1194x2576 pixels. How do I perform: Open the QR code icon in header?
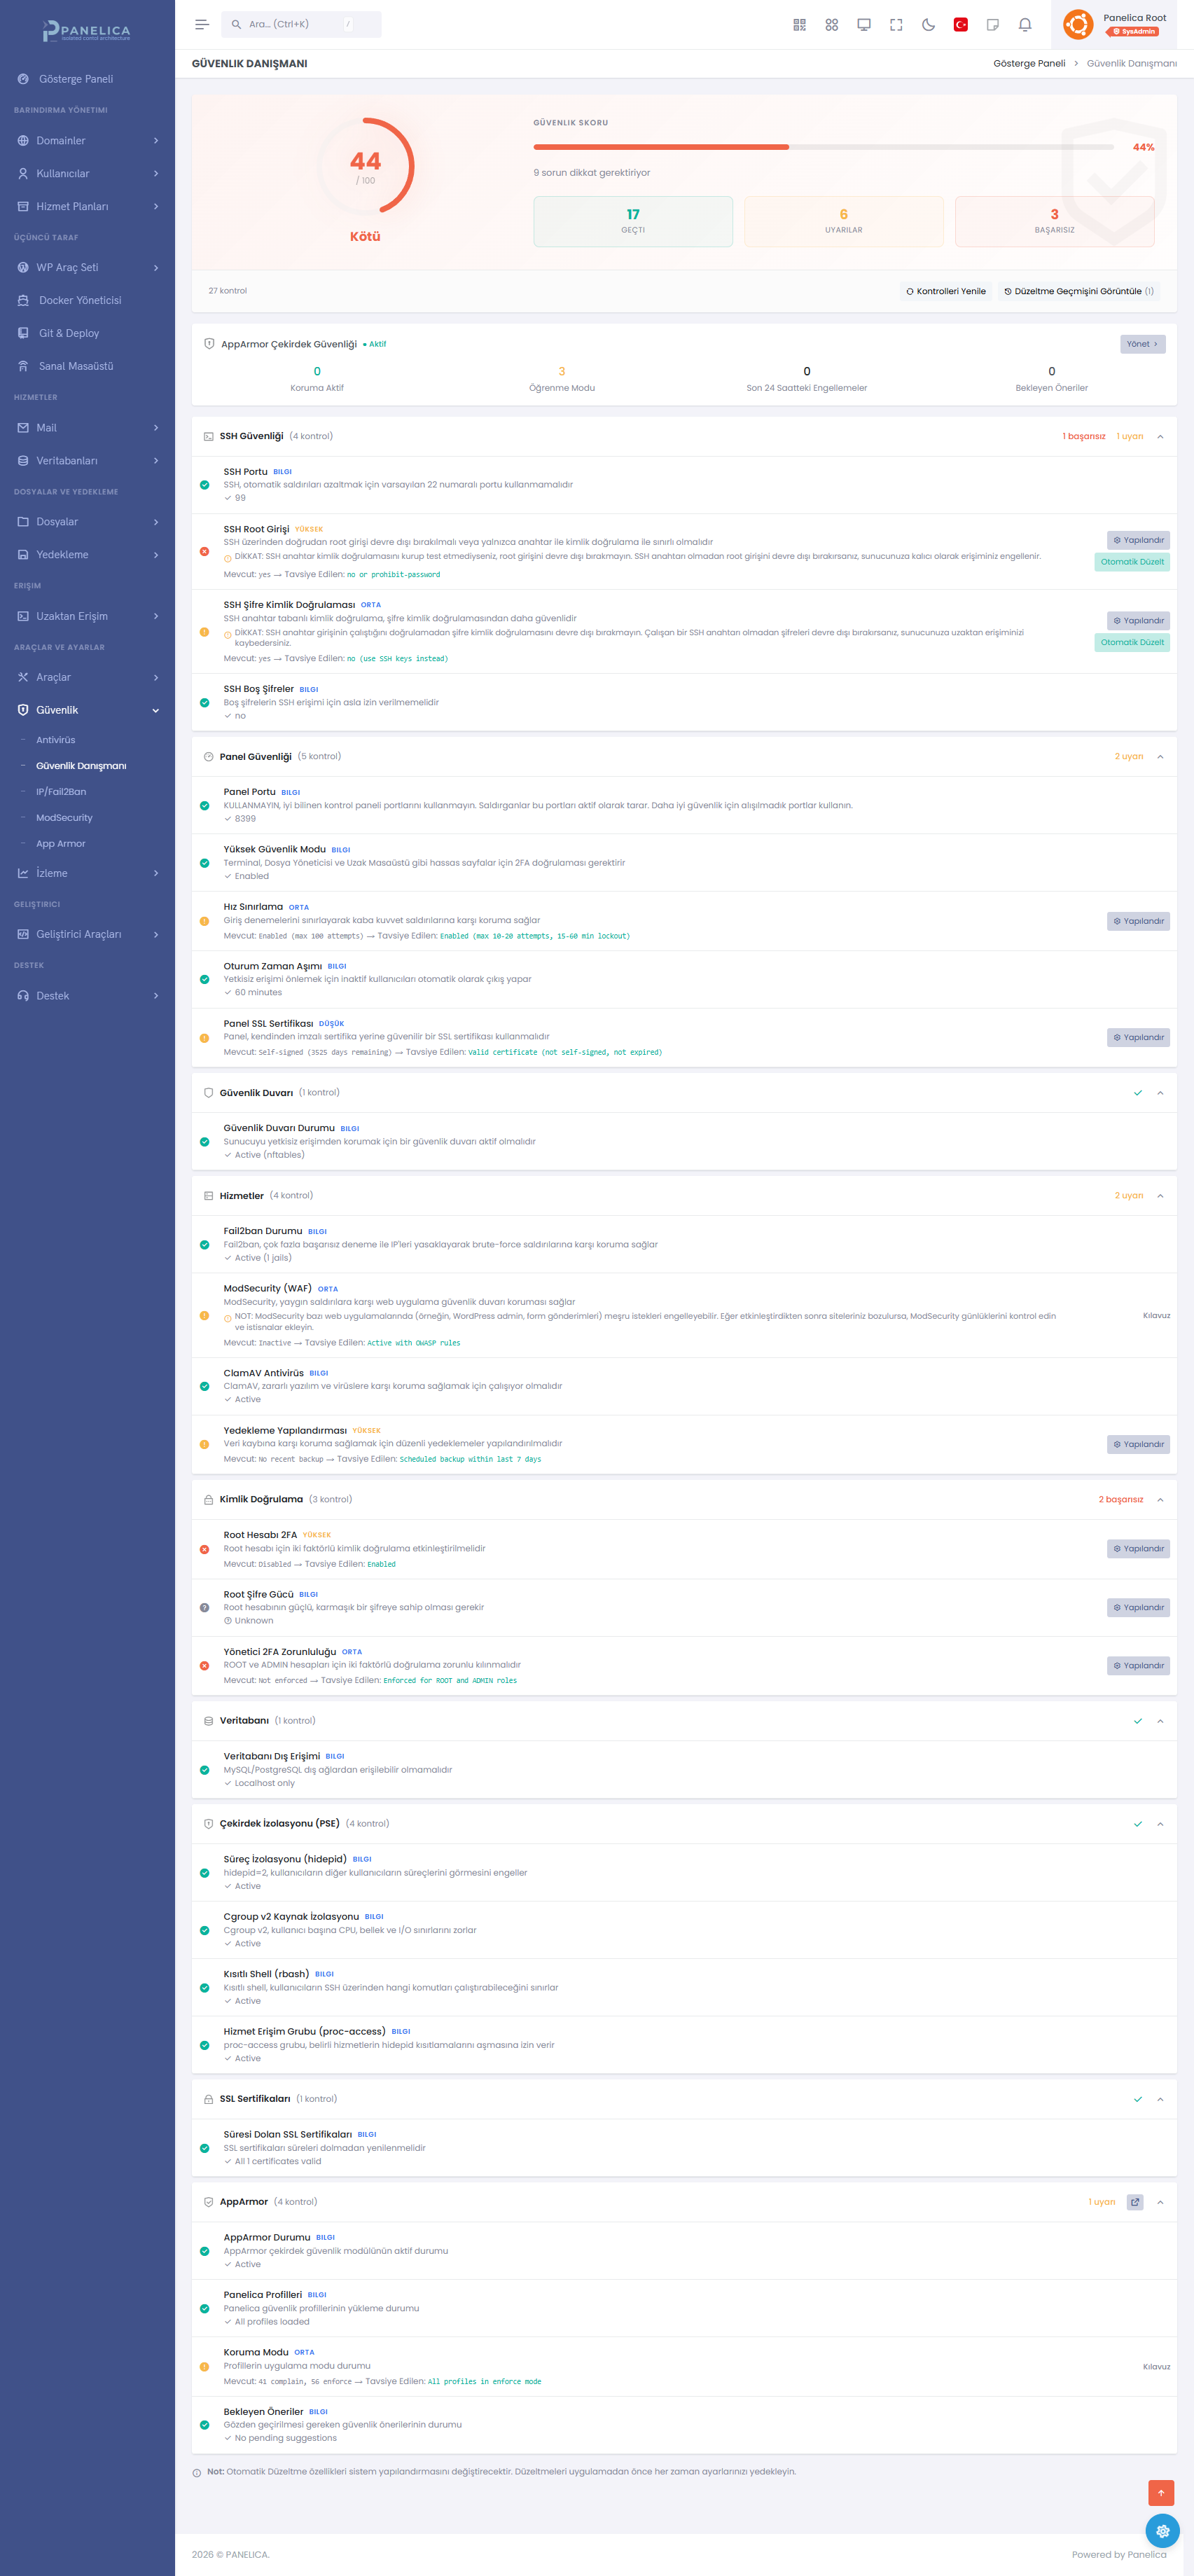click(x=799, y=25)
